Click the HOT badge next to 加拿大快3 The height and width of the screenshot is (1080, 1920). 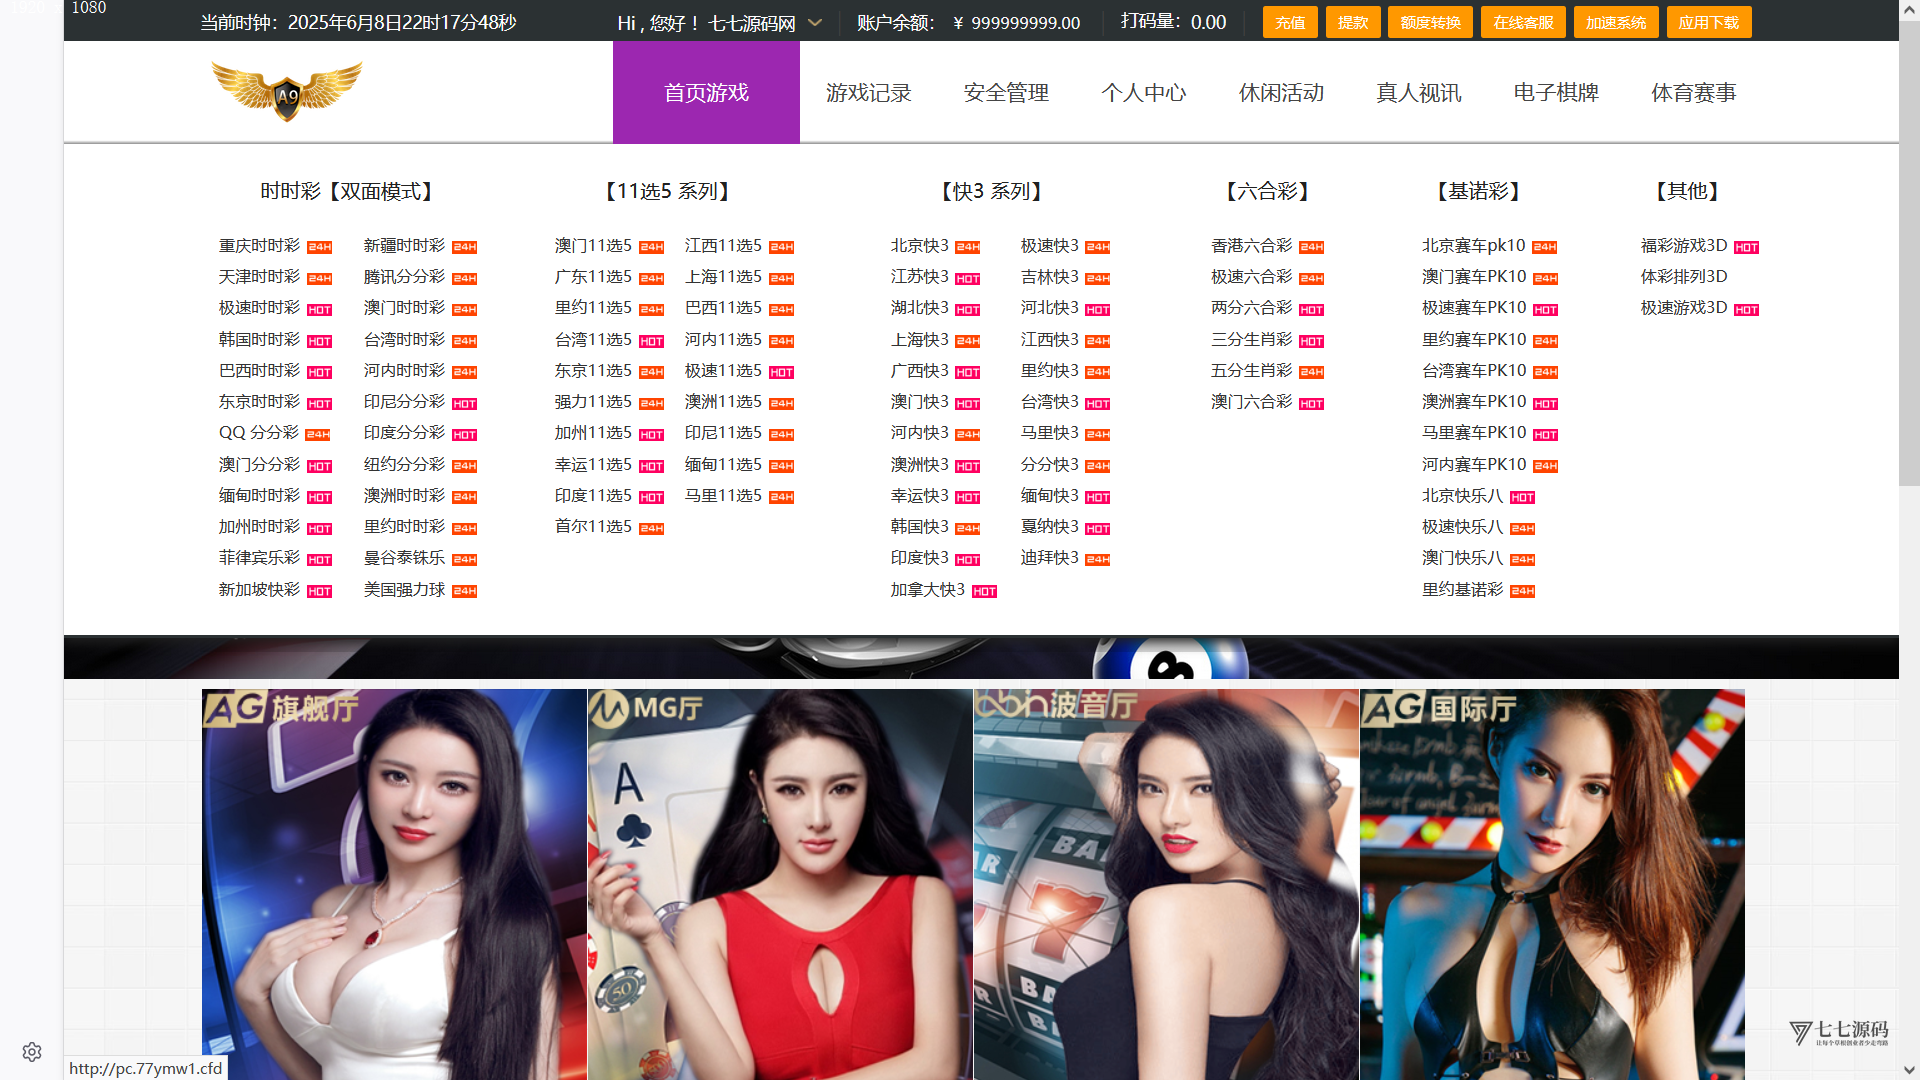(x=984, y=592)
